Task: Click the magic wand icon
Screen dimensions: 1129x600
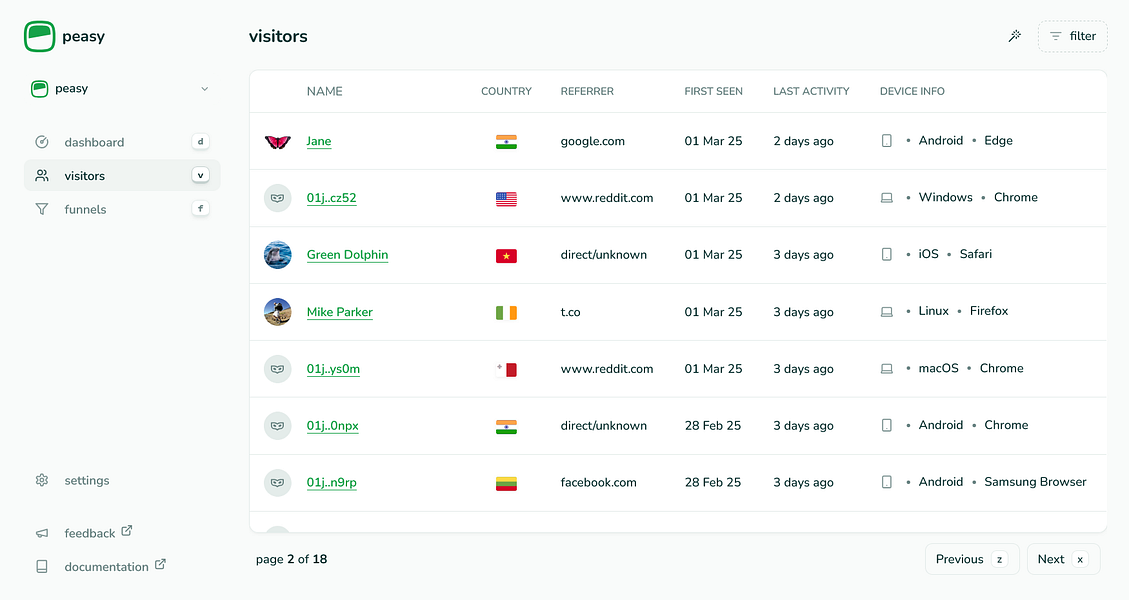Action: coord(1015,36)
